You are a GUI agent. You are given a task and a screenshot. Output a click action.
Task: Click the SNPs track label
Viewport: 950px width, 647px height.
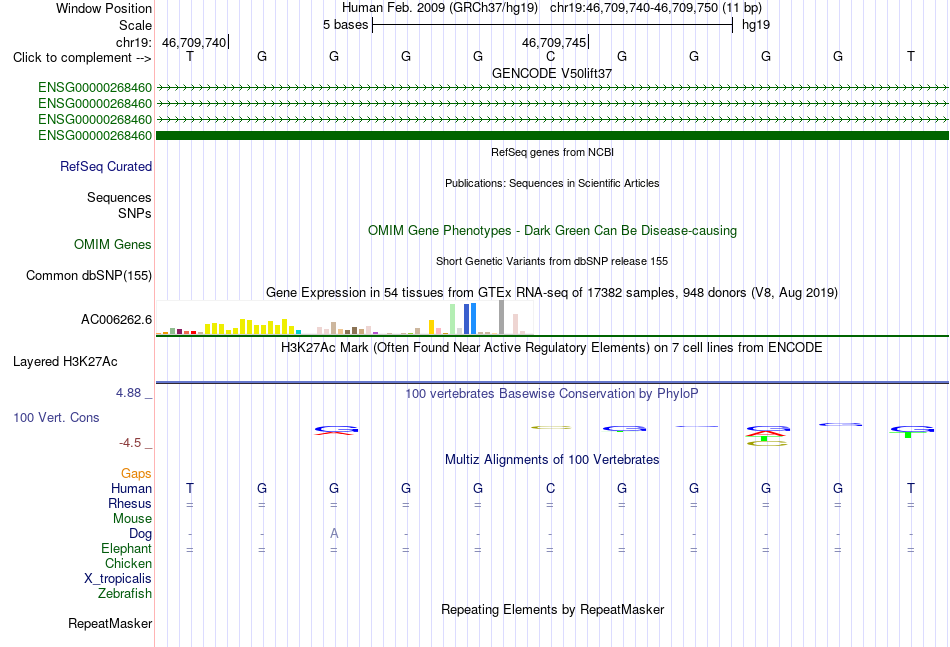tap(135, 213)
